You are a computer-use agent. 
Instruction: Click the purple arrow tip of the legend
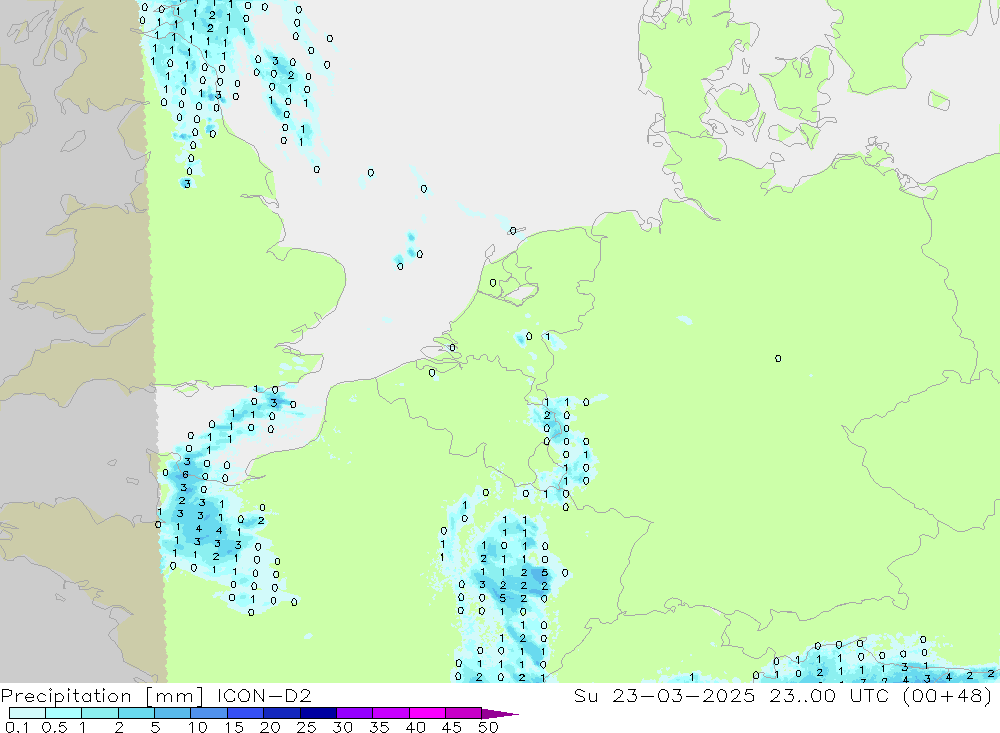point(500,713)
